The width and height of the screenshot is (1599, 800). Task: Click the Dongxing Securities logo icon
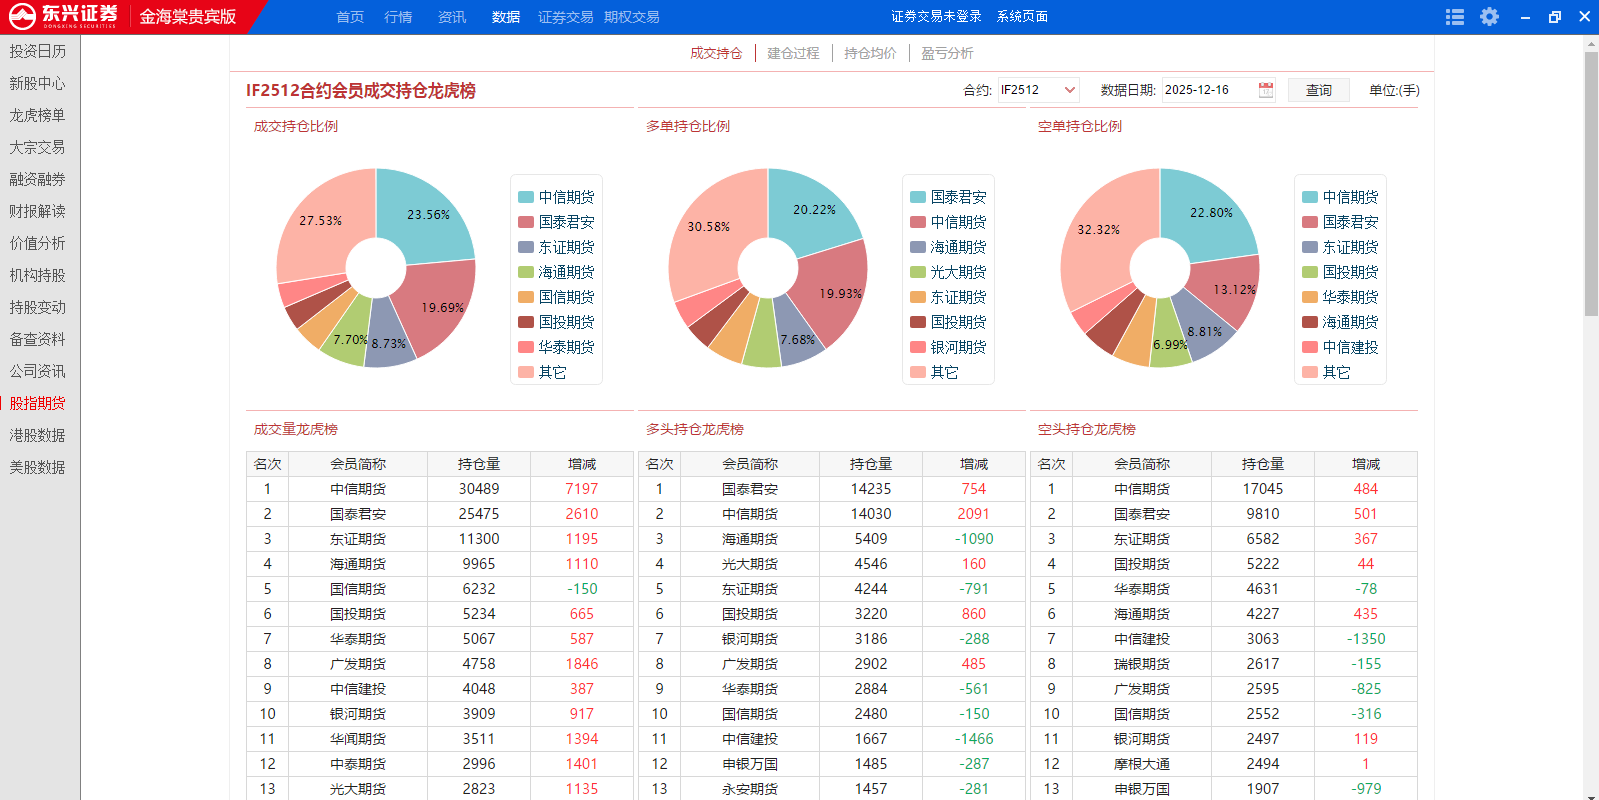[22, 16]
